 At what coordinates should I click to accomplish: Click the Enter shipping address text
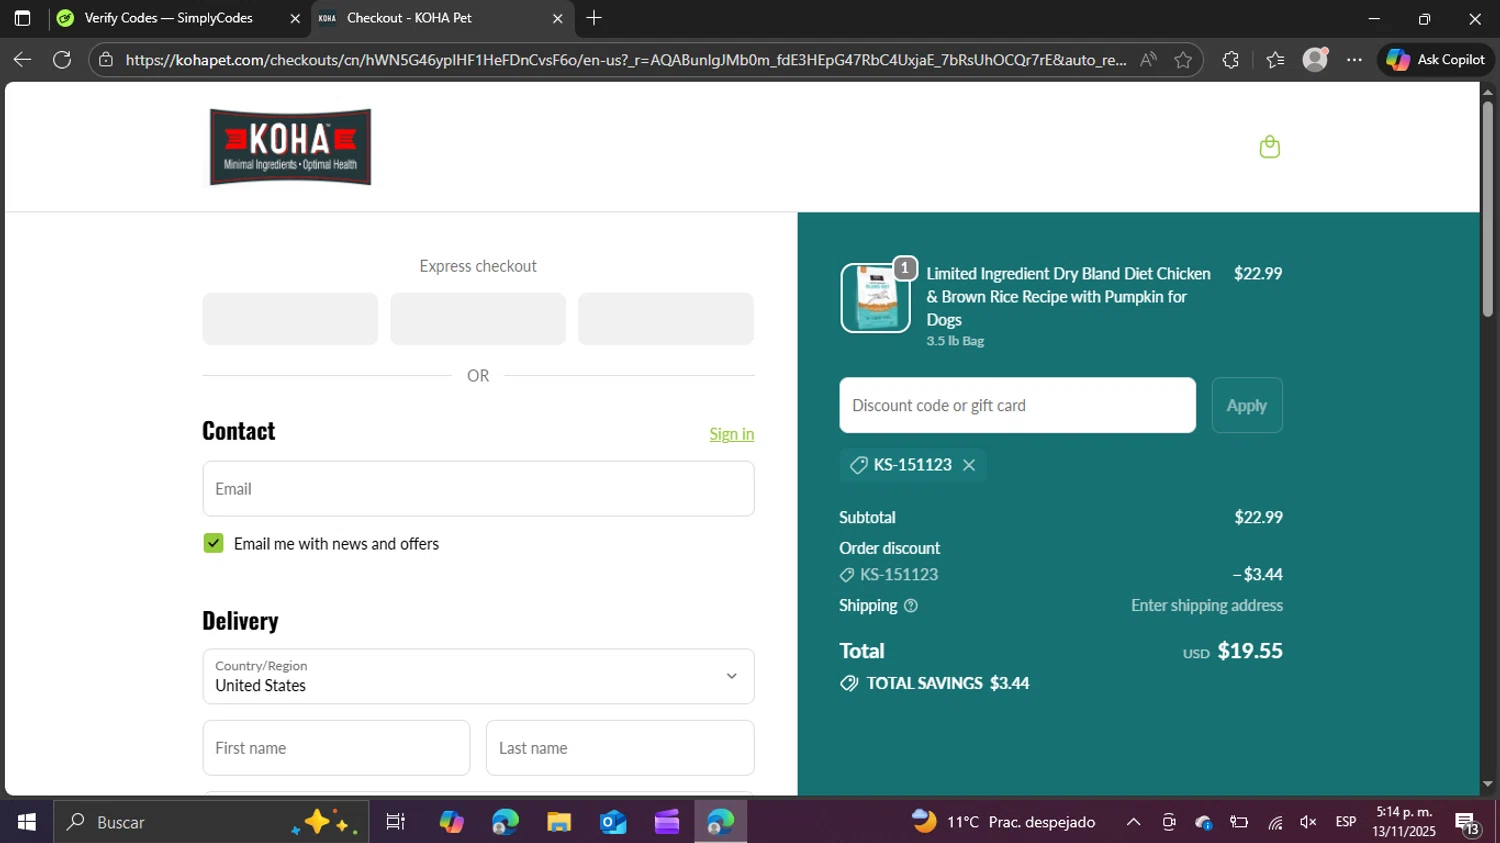(x=1207, y=606)
